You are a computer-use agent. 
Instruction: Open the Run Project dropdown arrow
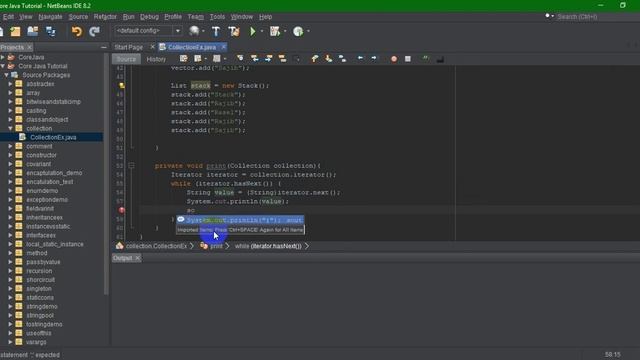click(x=262, y=31)
